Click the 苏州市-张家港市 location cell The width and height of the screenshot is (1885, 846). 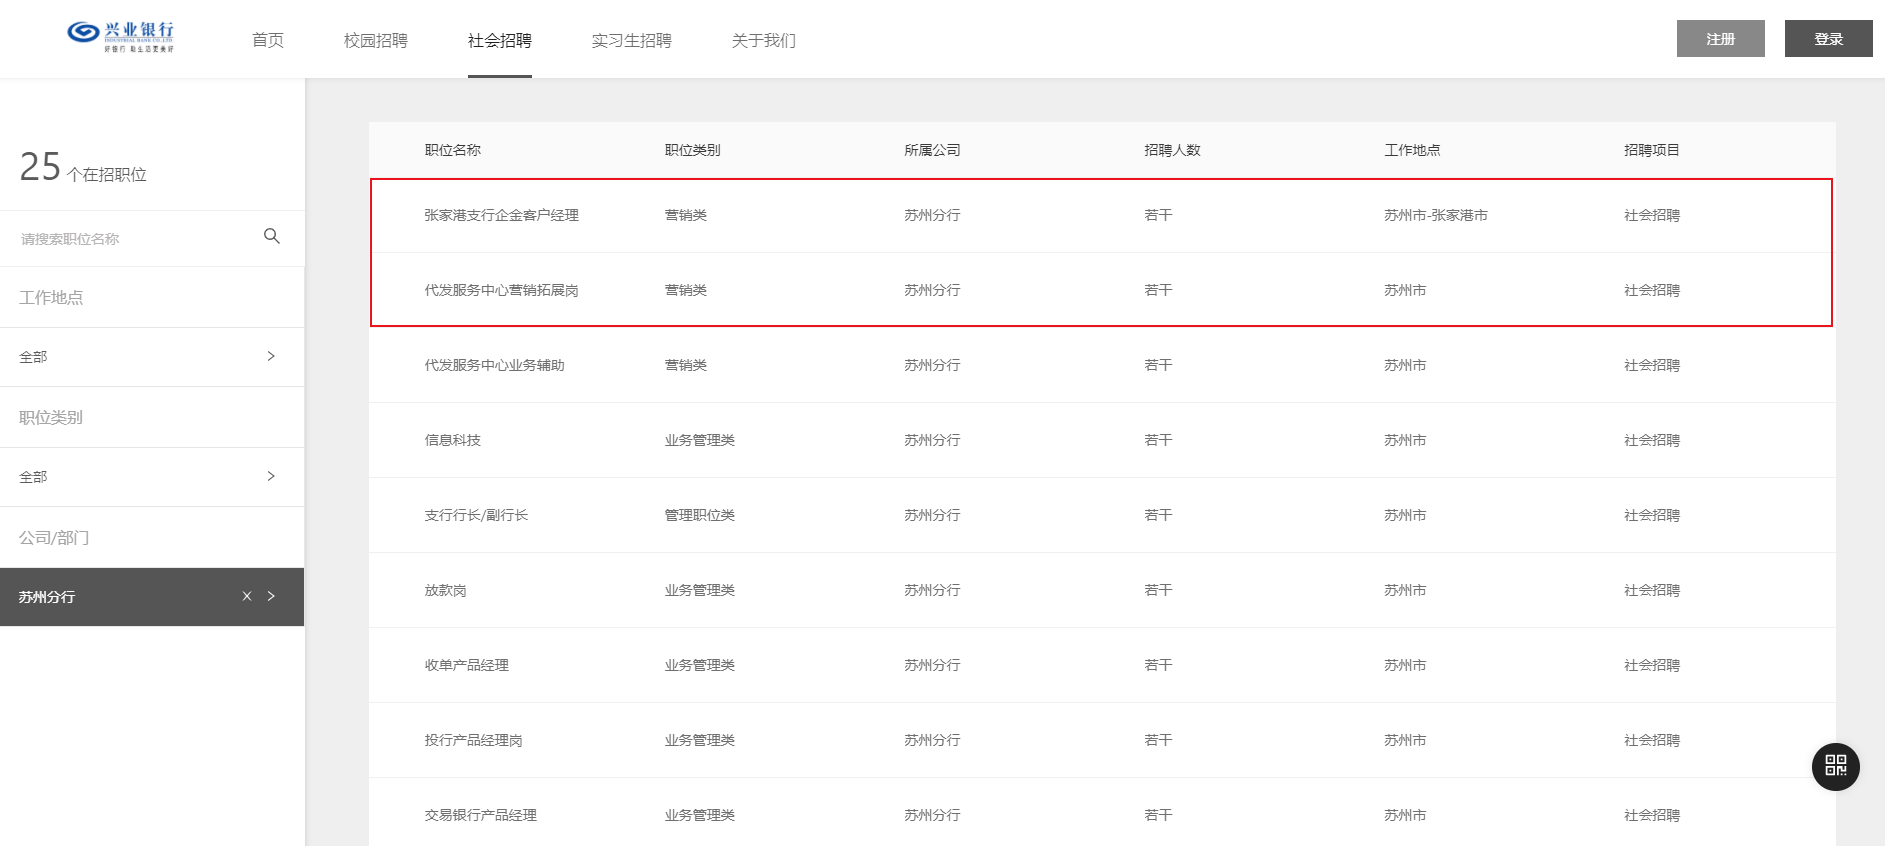pyautogui.click(x=1435, y=215)
